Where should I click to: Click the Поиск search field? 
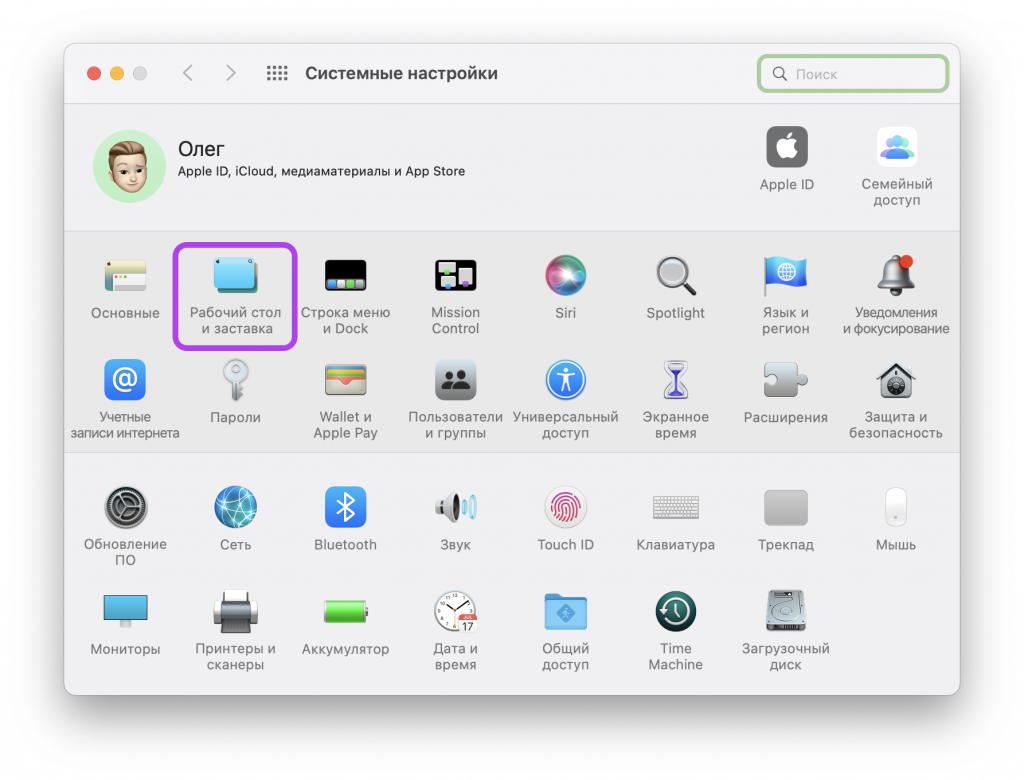tap(853, 73)
